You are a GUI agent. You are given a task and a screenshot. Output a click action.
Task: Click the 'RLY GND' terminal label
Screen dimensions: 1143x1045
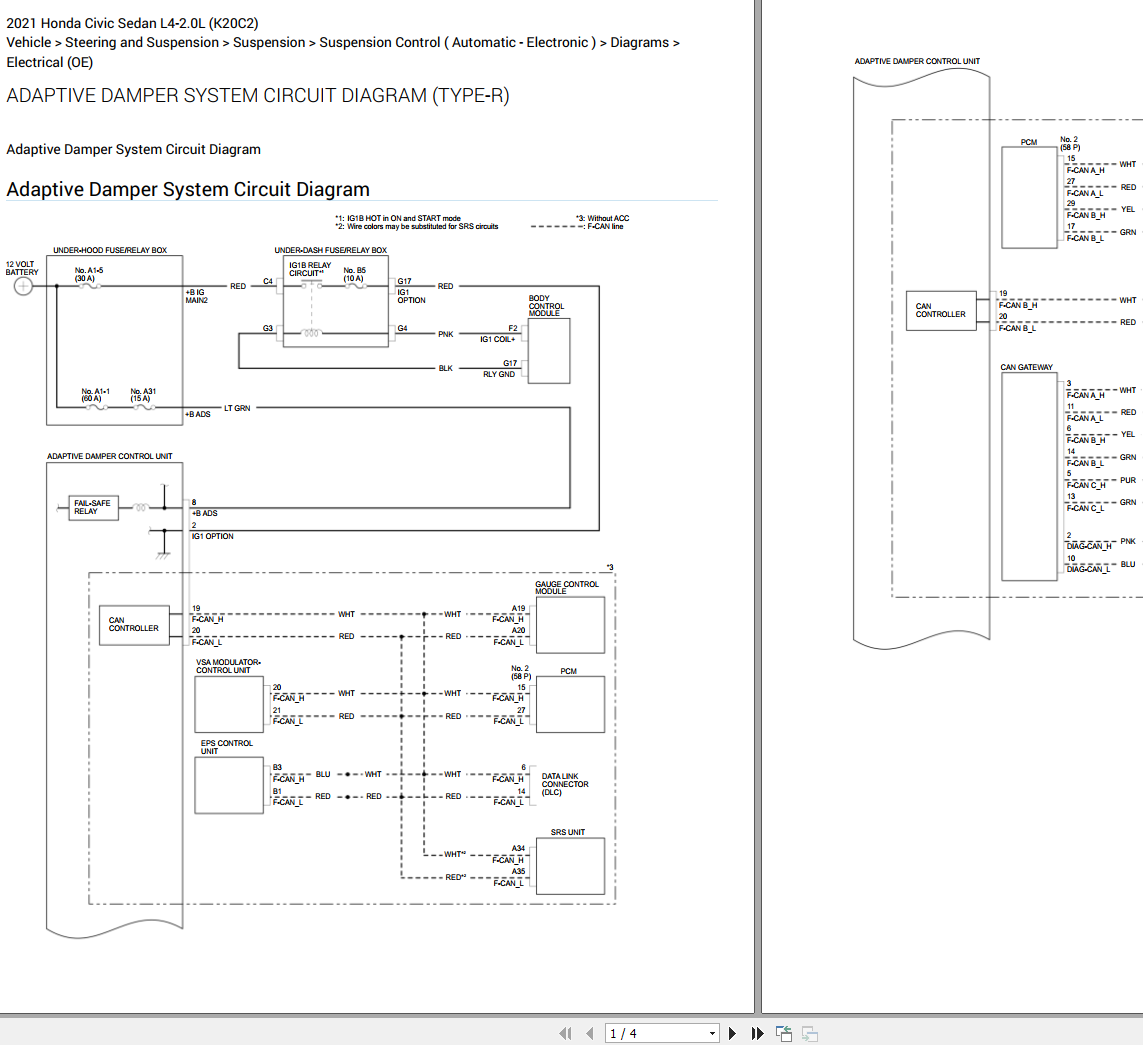pos(499,374)
